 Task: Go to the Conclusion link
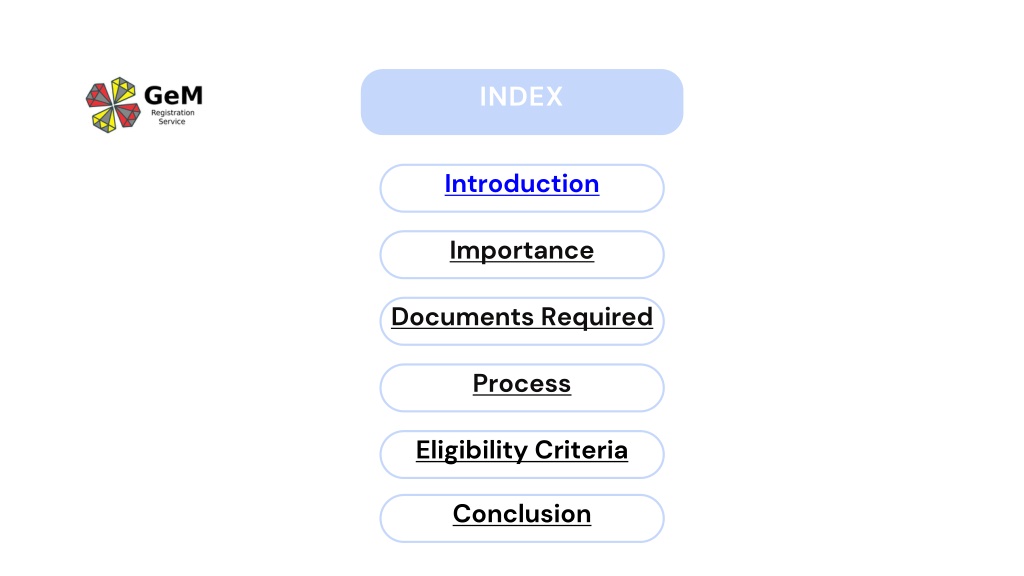coord(522,514)
